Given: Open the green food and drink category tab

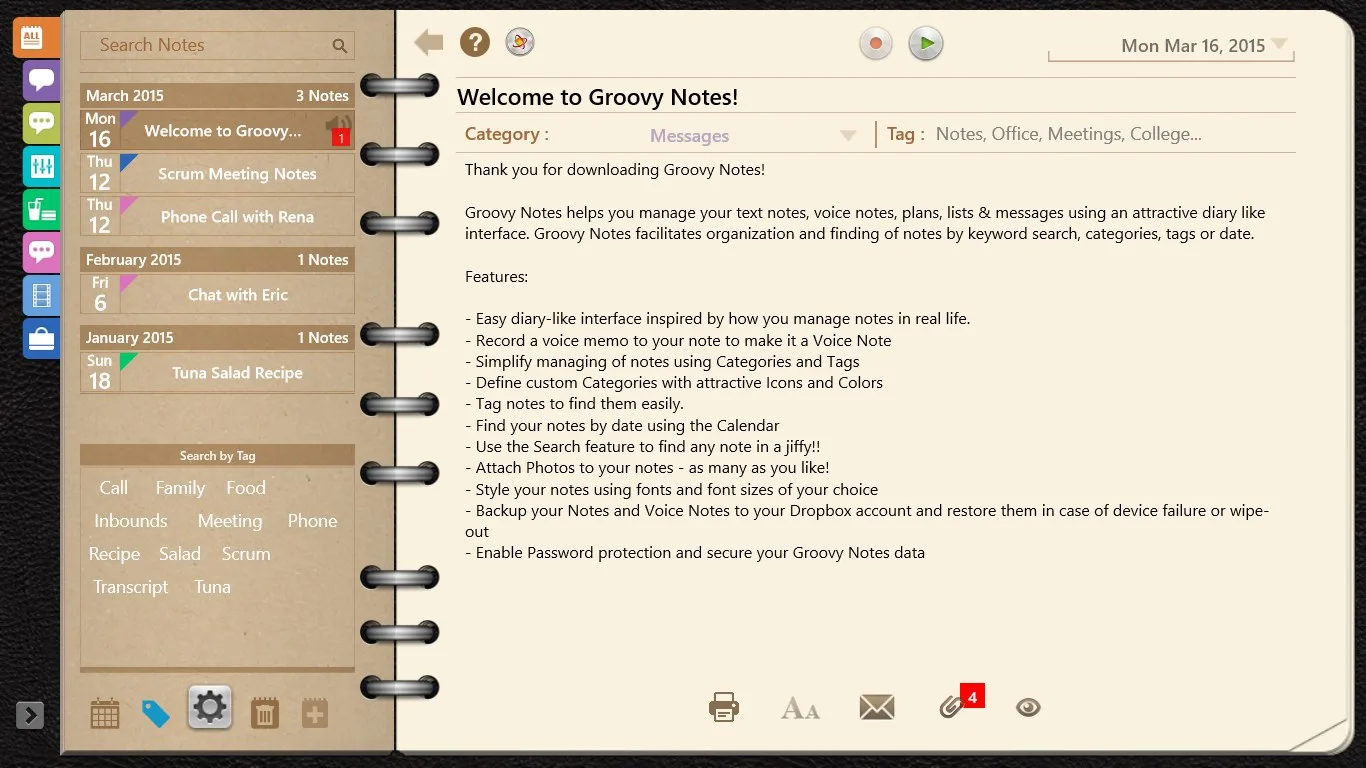Looking at the screenshot, I should tap(41, 209).
